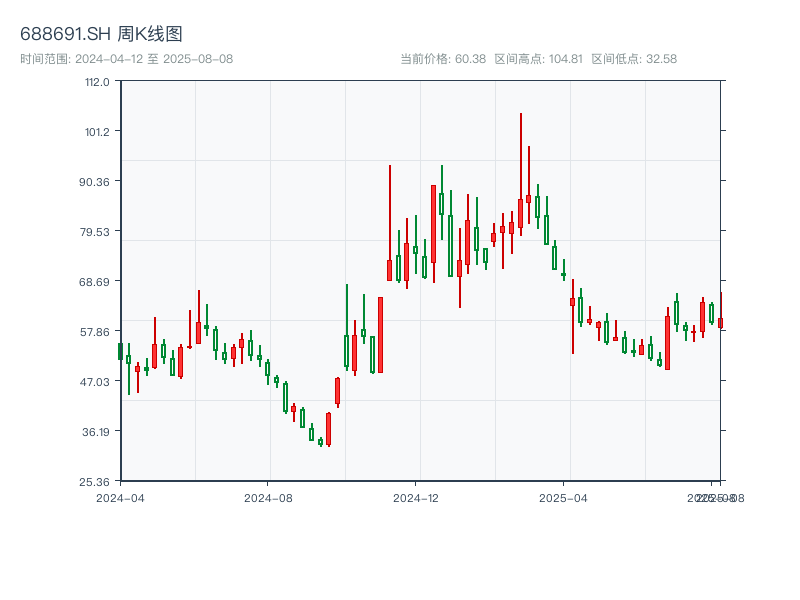Click the 区间高点: 104.81 label
800x600 pixels.
pos(538,59)
